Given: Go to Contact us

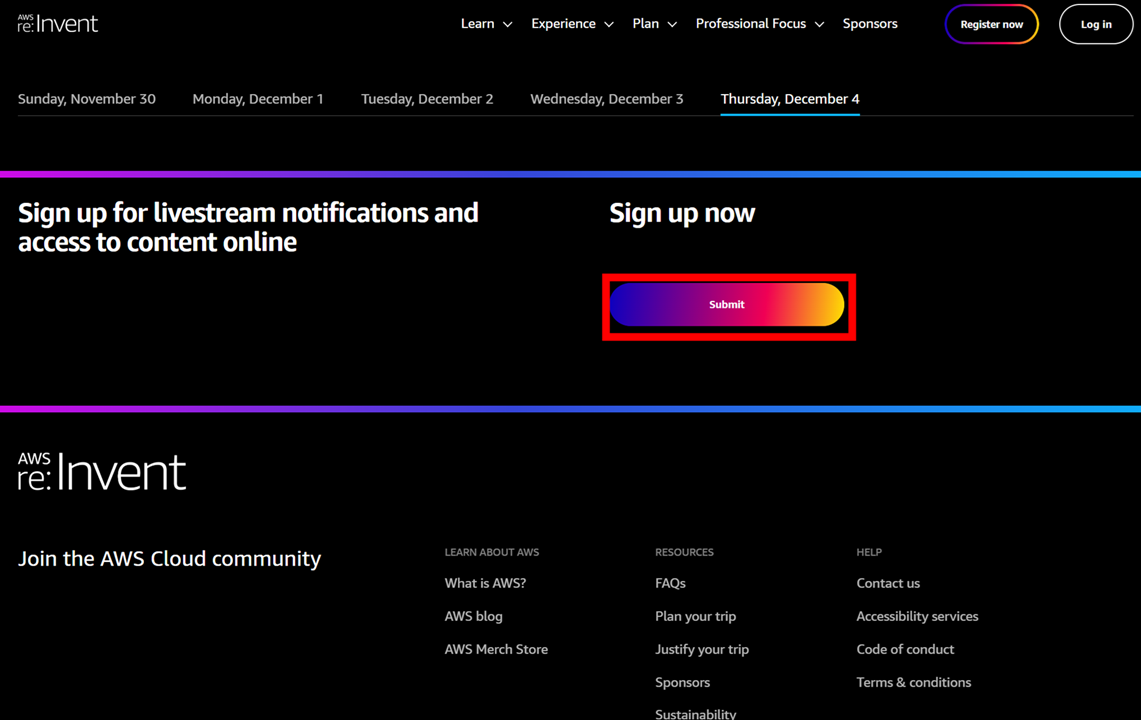Looking at the screenshot, I should [x=888, y=583].
